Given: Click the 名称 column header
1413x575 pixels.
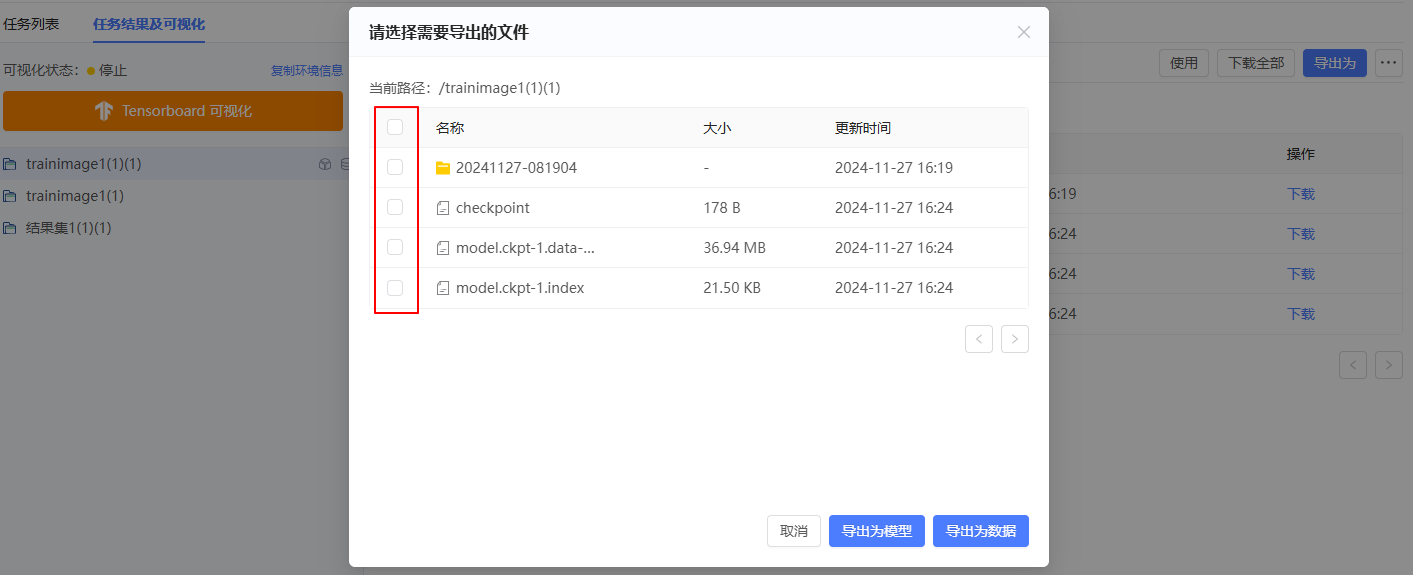Looking at the screenshot, I should point(450,128).
